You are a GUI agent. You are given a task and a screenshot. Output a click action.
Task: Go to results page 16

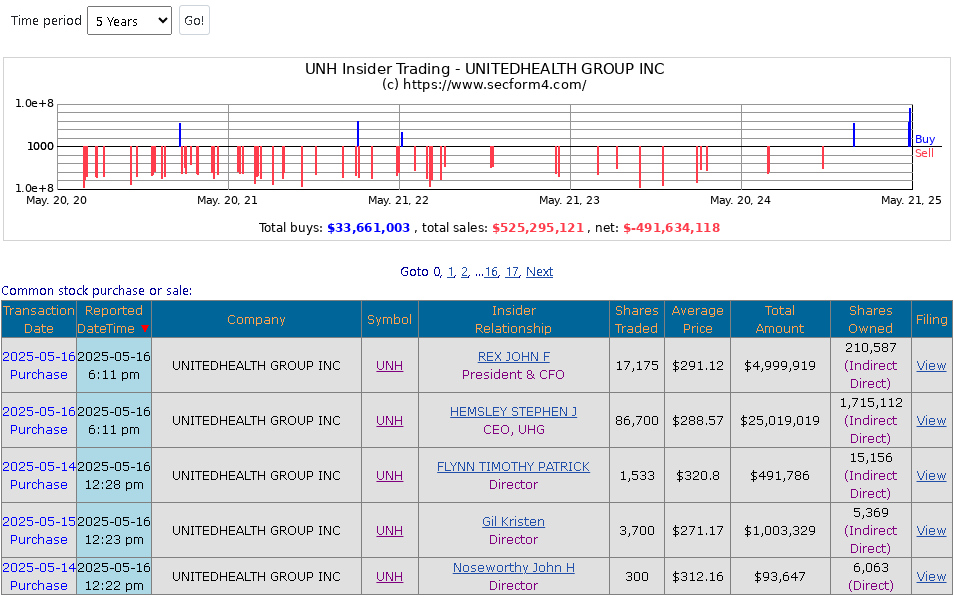(492, 272)
